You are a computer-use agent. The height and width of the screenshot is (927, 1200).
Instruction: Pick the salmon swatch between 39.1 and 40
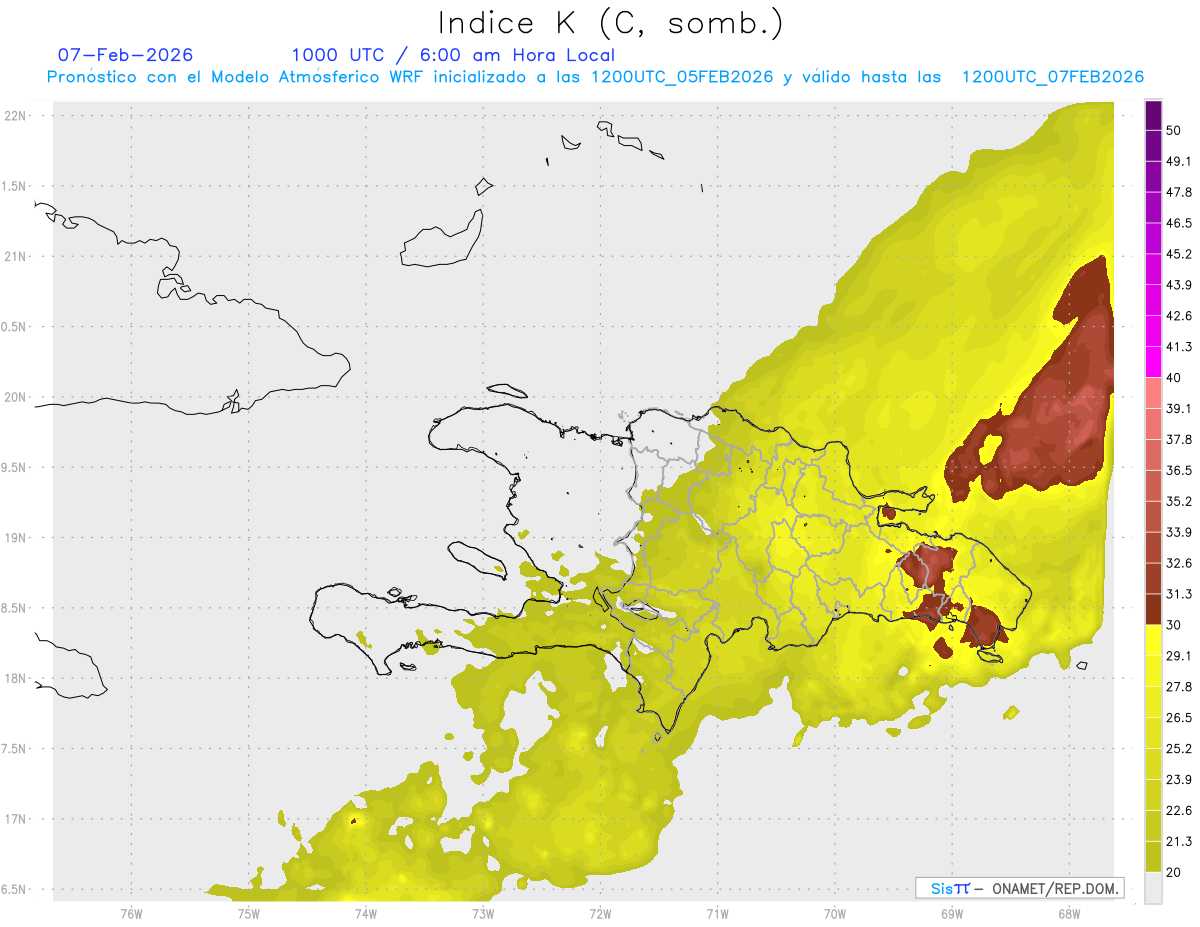point(1153,393)
